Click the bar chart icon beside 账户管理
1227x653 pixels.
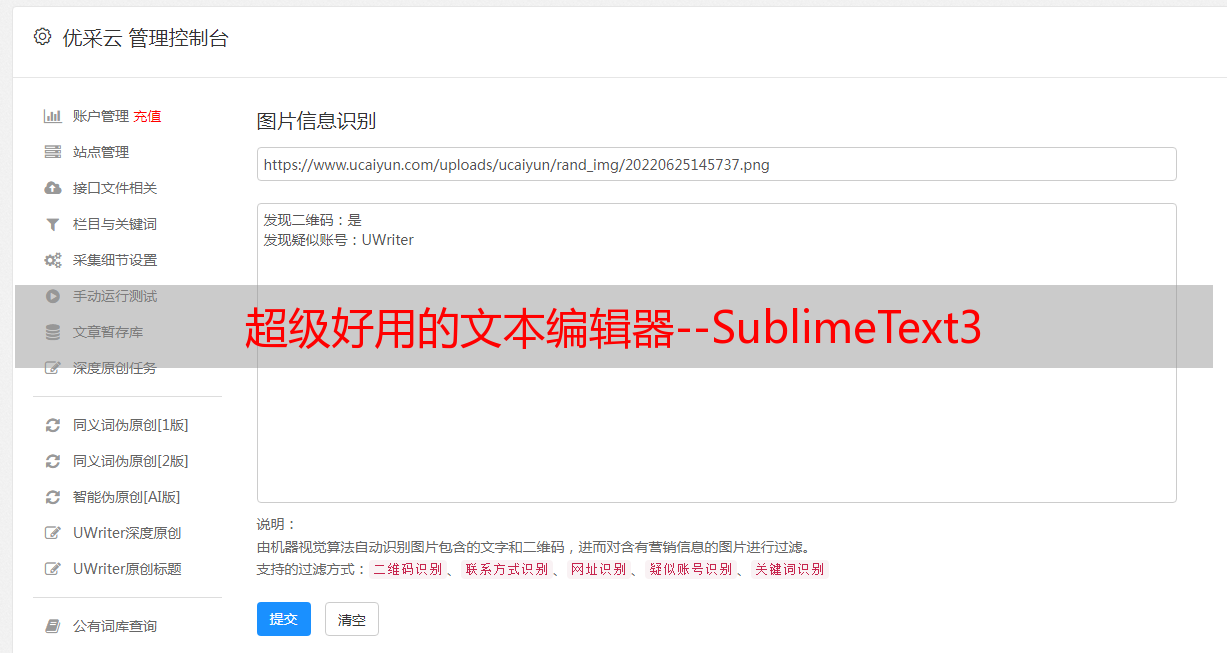pyautogui.click(x=53, y=116)
